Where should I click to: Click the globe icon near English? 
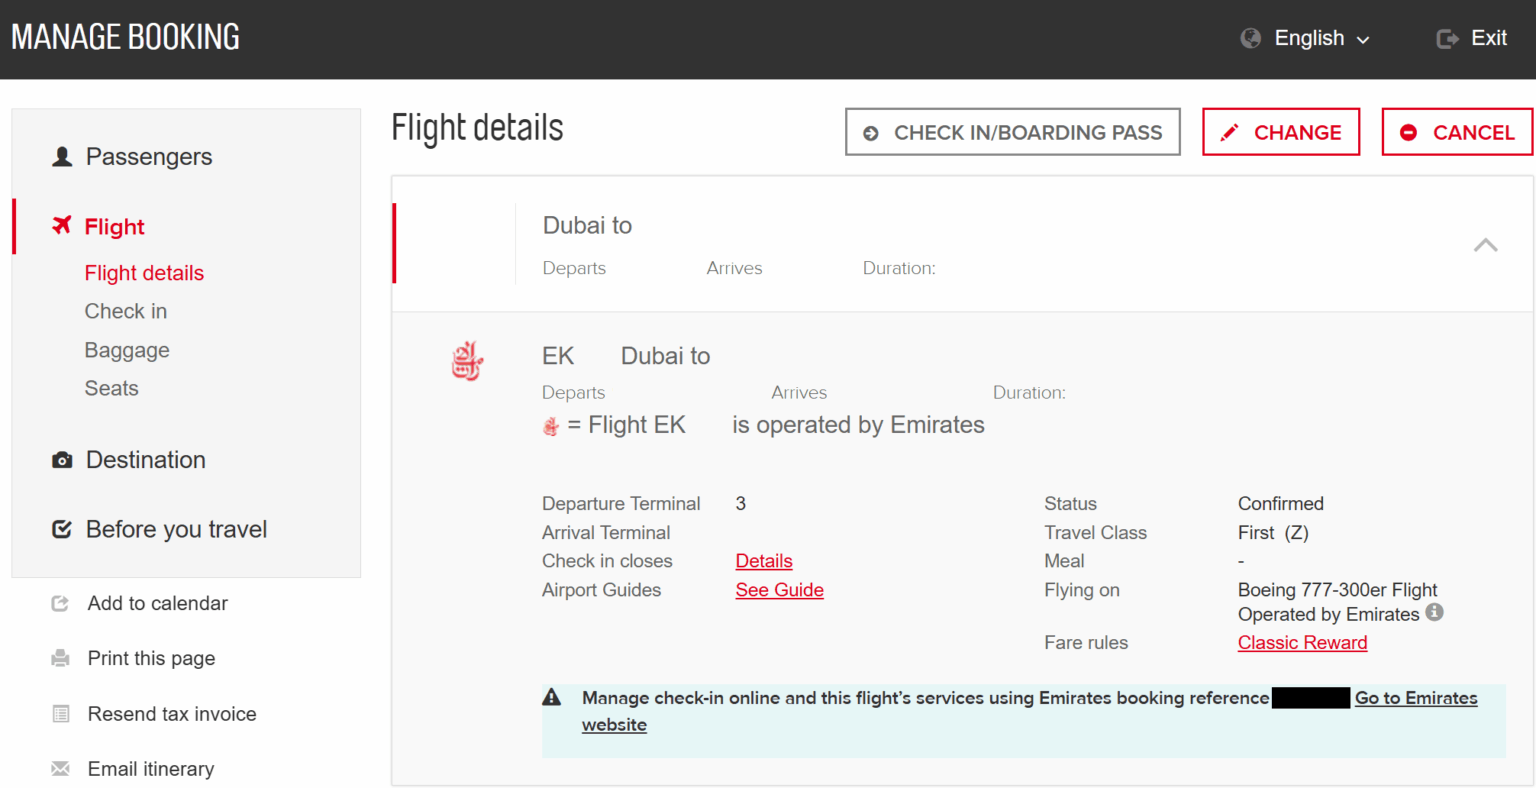(1250, 37)
